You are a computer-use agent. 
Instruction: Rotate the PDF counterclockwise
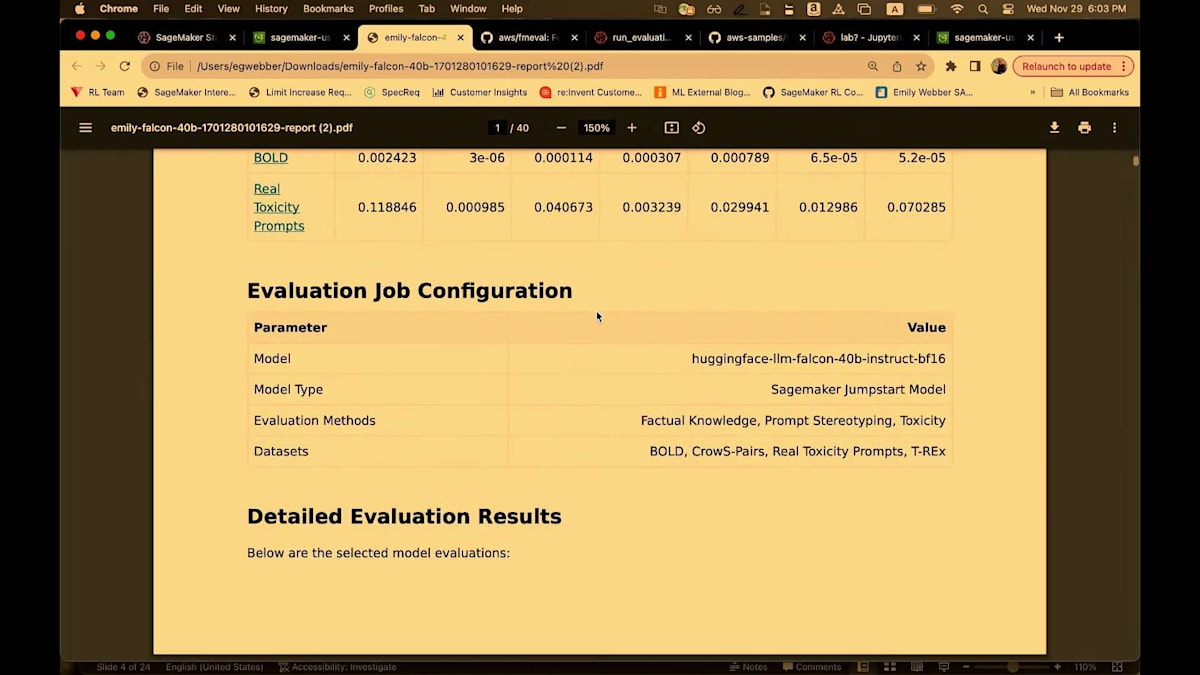[x=699, y=128]
